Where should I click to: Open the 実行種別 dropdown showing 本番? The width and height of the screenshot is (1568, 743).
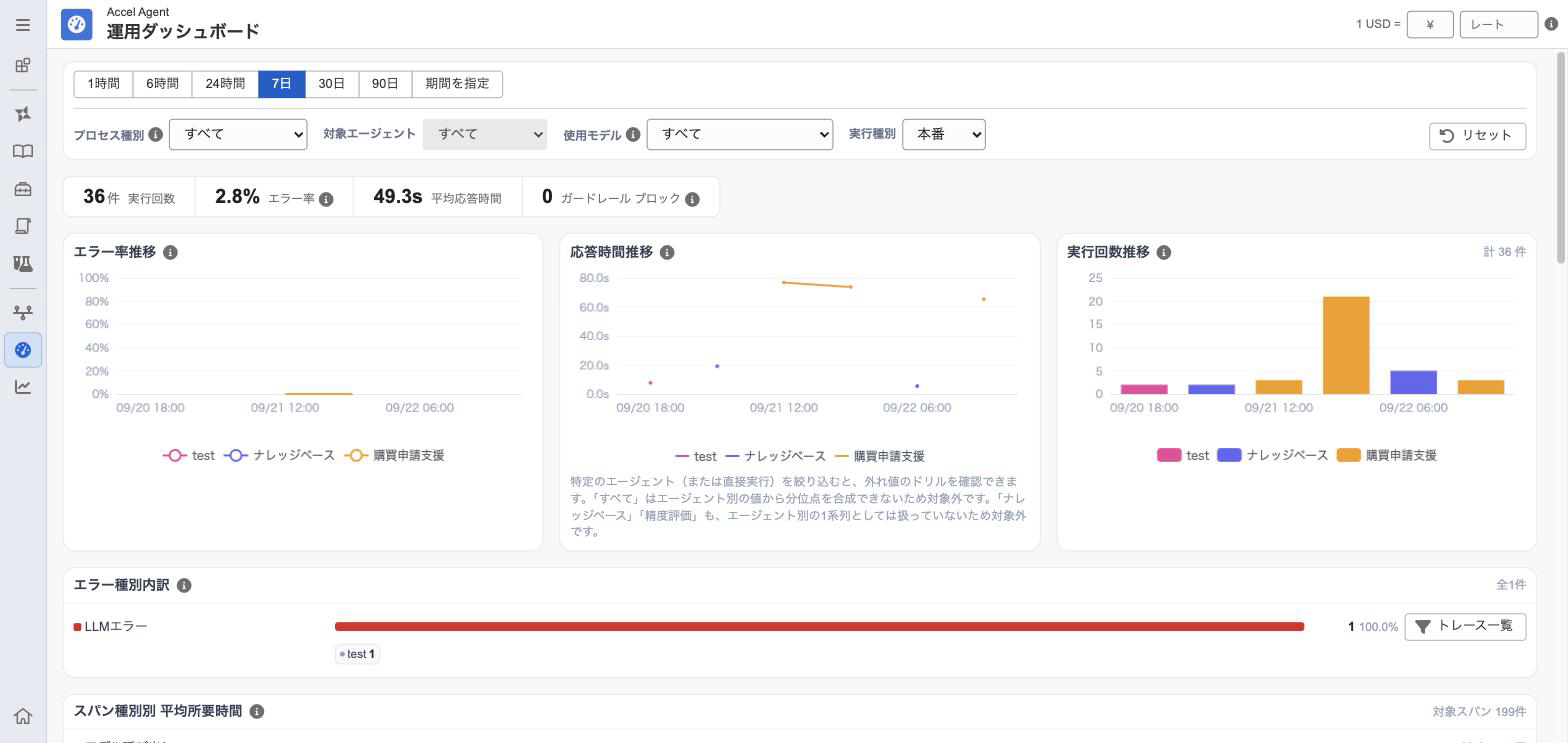coord(944,134)
